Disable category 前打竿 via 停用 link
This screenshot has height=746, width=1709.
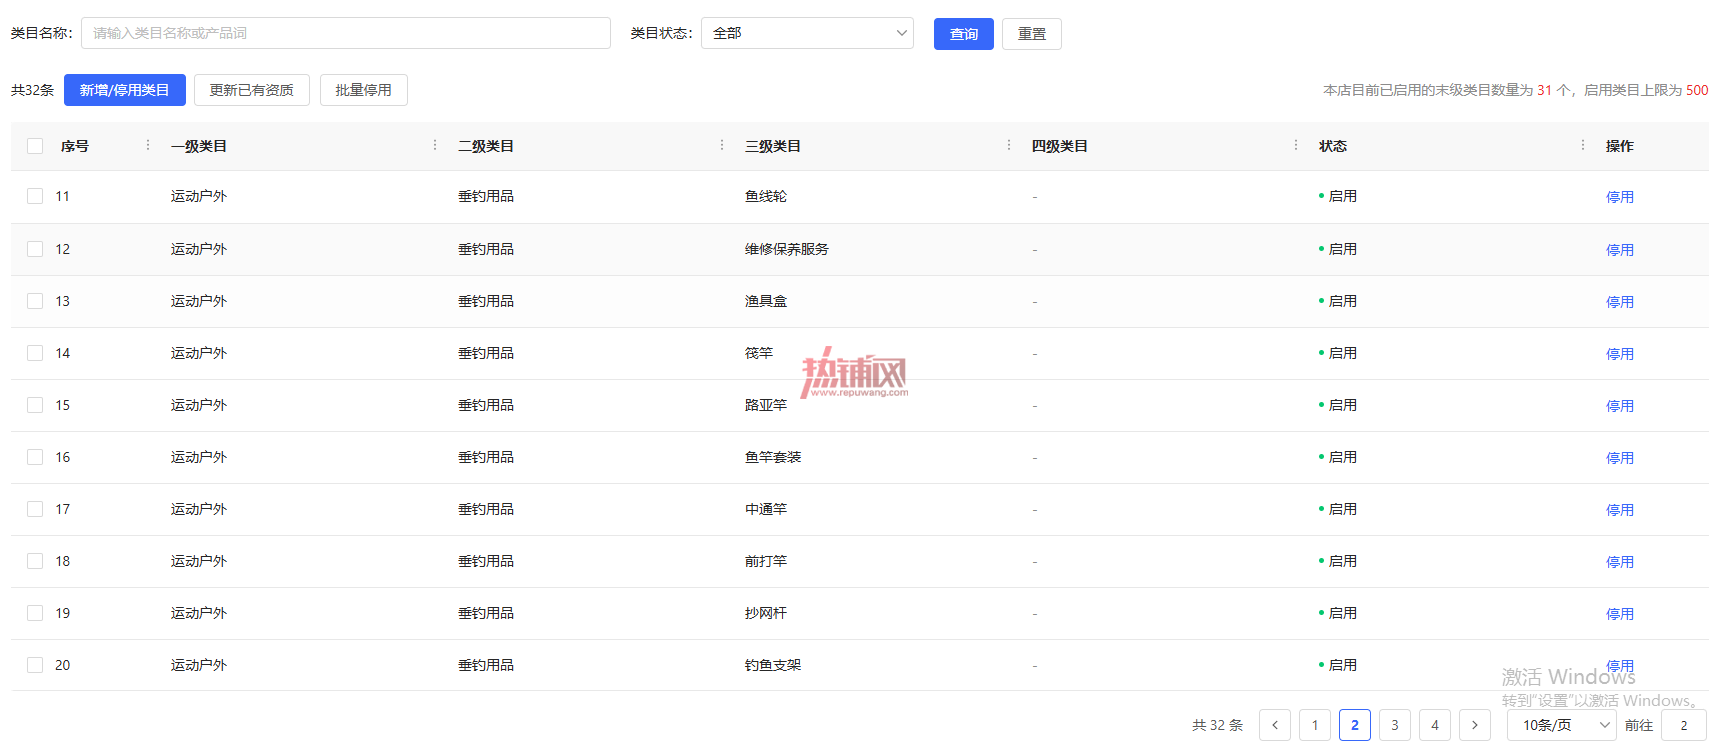(x=1620, y=562)
